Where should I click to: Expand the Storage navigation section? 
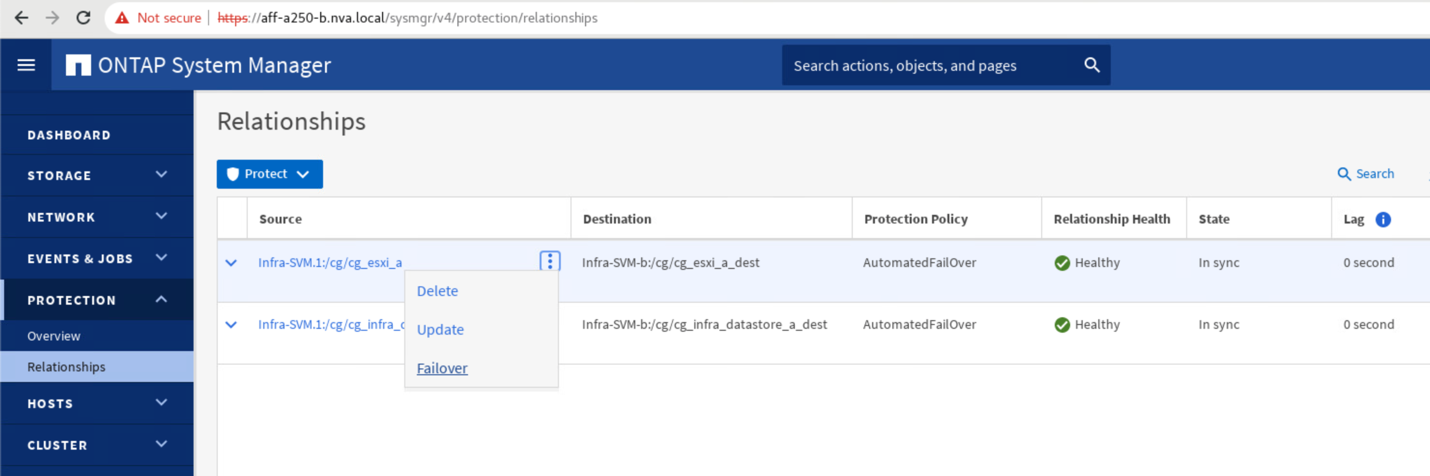(x=96, y=175)
